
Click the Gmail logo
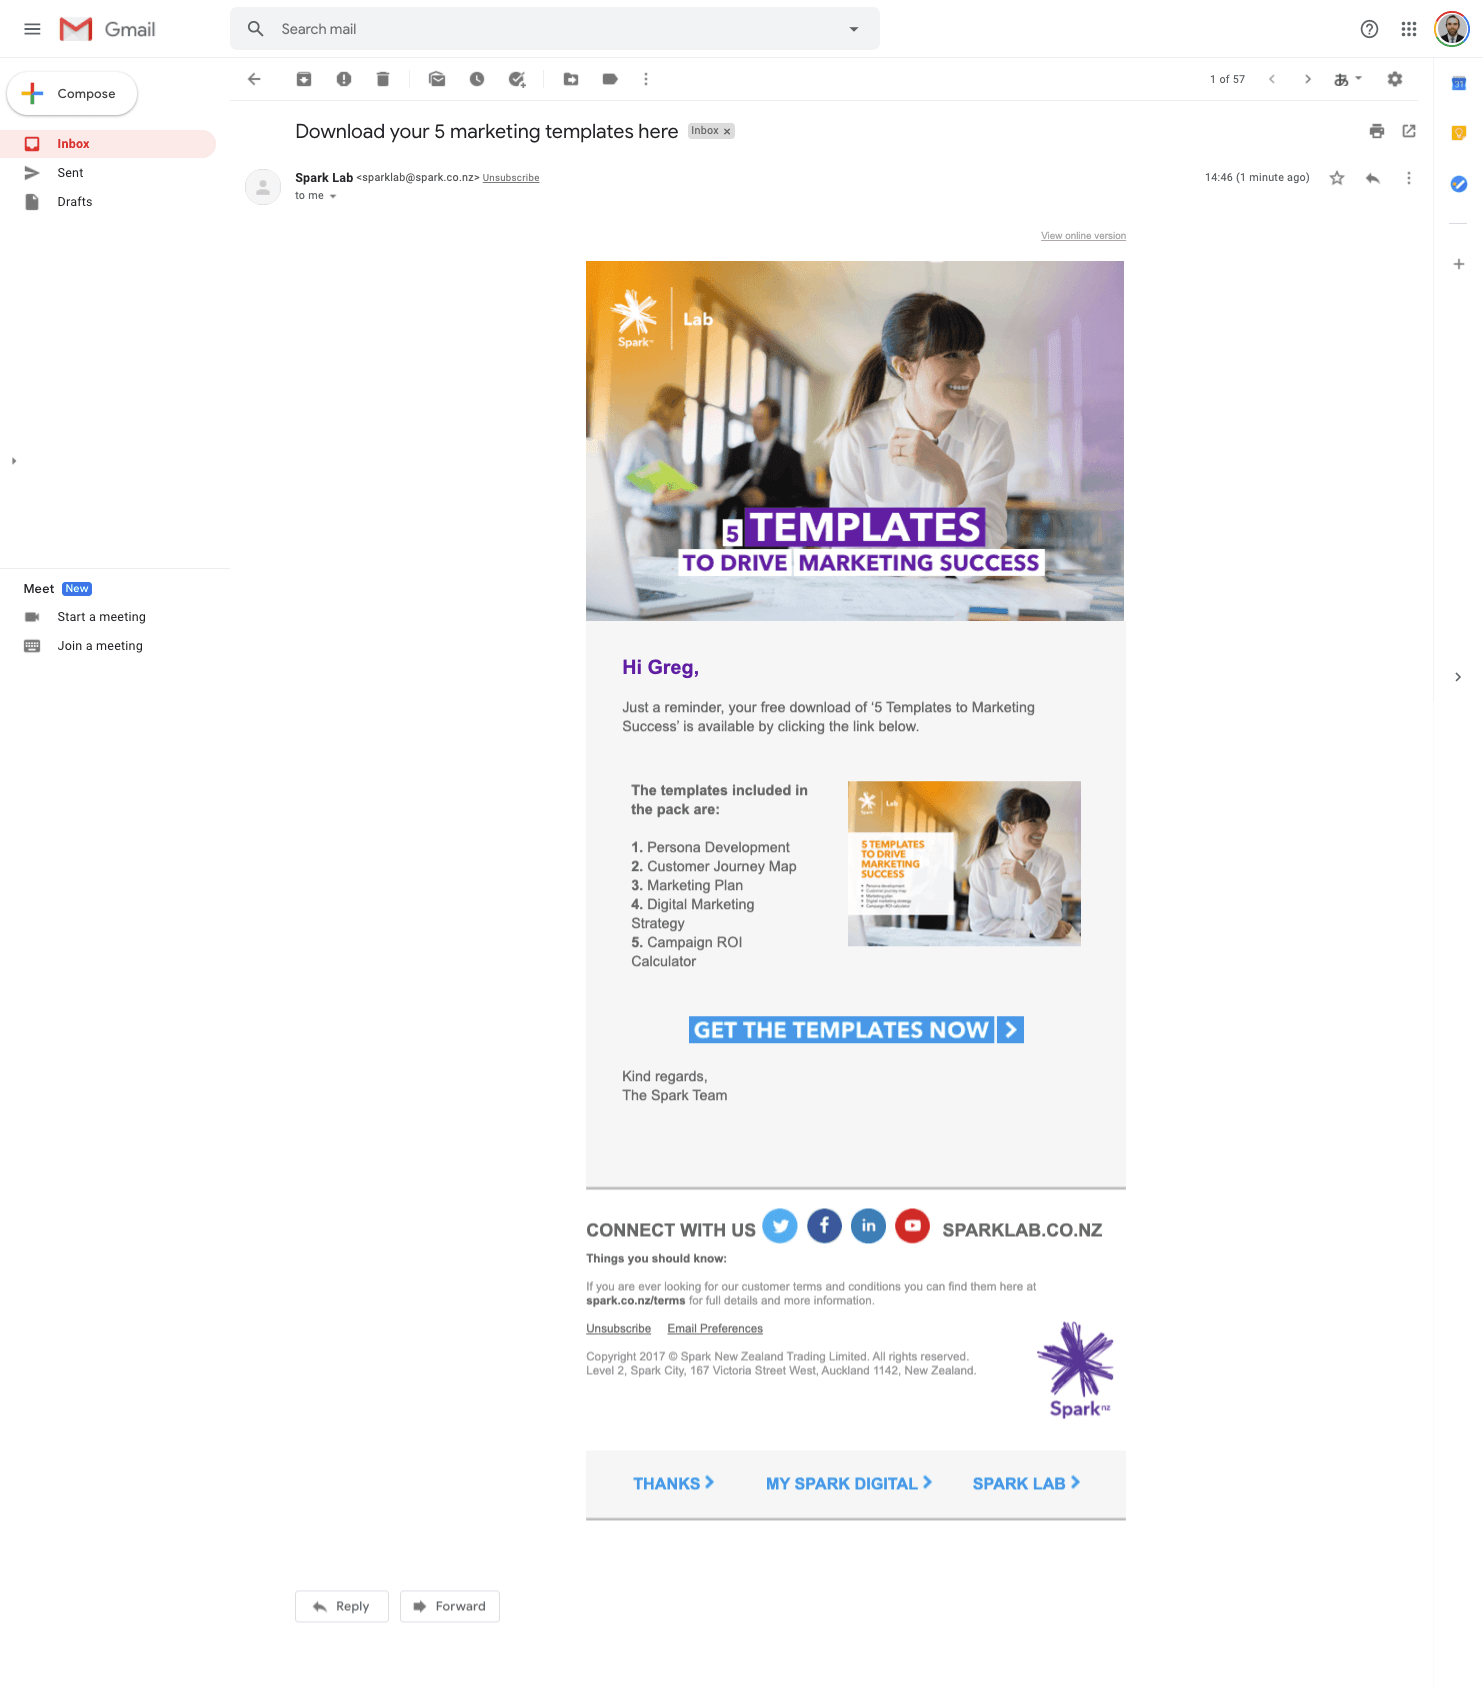tap(107, 29)
